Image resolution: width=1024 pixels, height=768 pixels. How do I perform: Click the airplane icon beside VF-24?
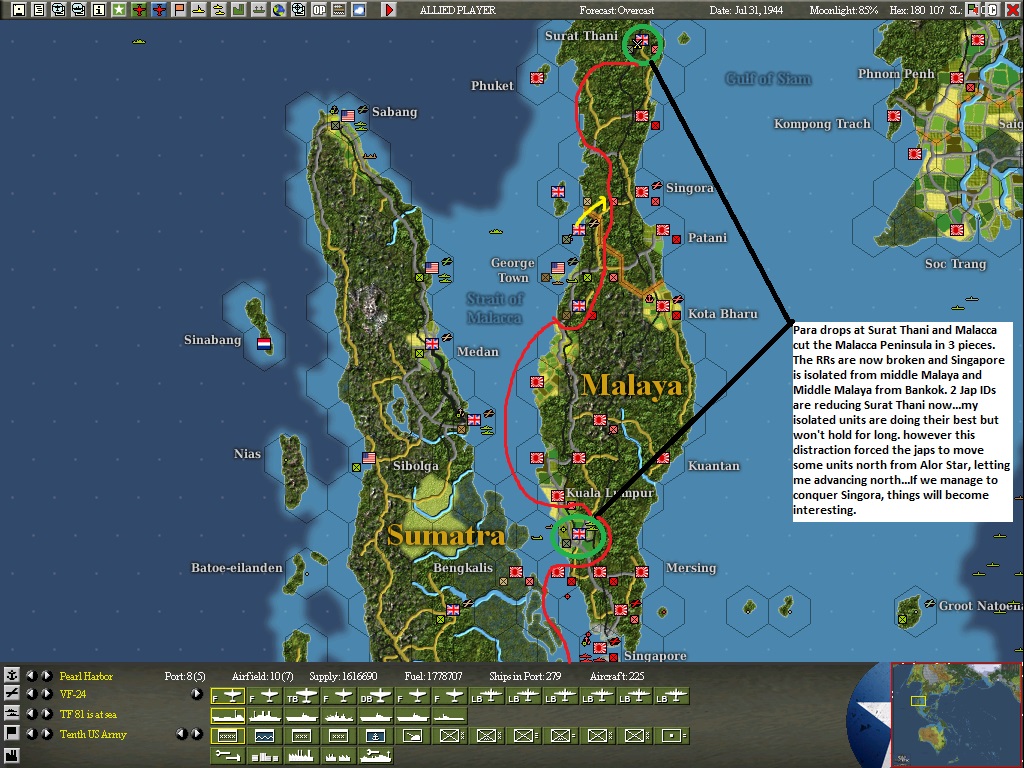click(11, 694)
